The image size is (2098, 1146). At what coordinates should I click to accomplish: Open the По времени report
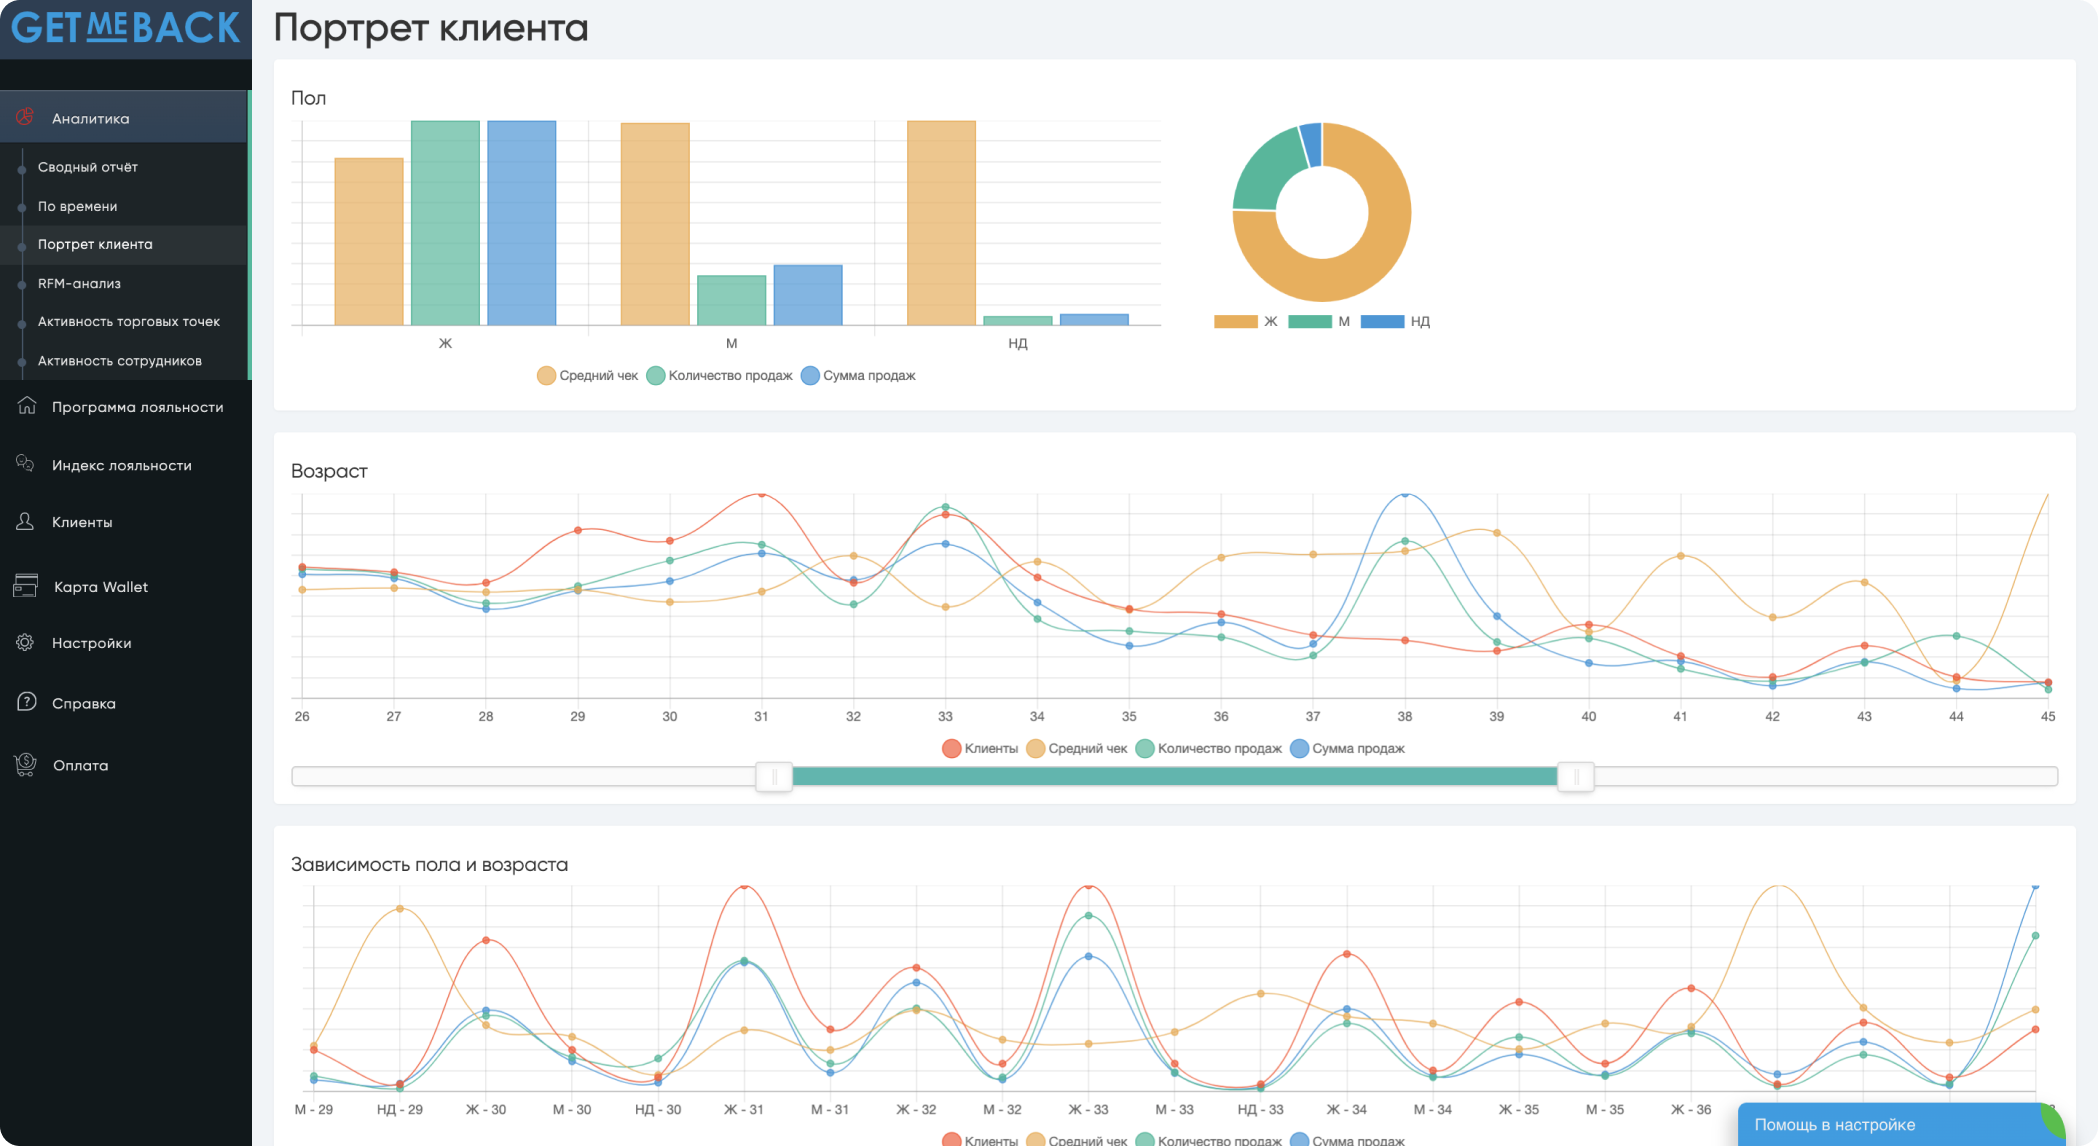tap(78, 206)
